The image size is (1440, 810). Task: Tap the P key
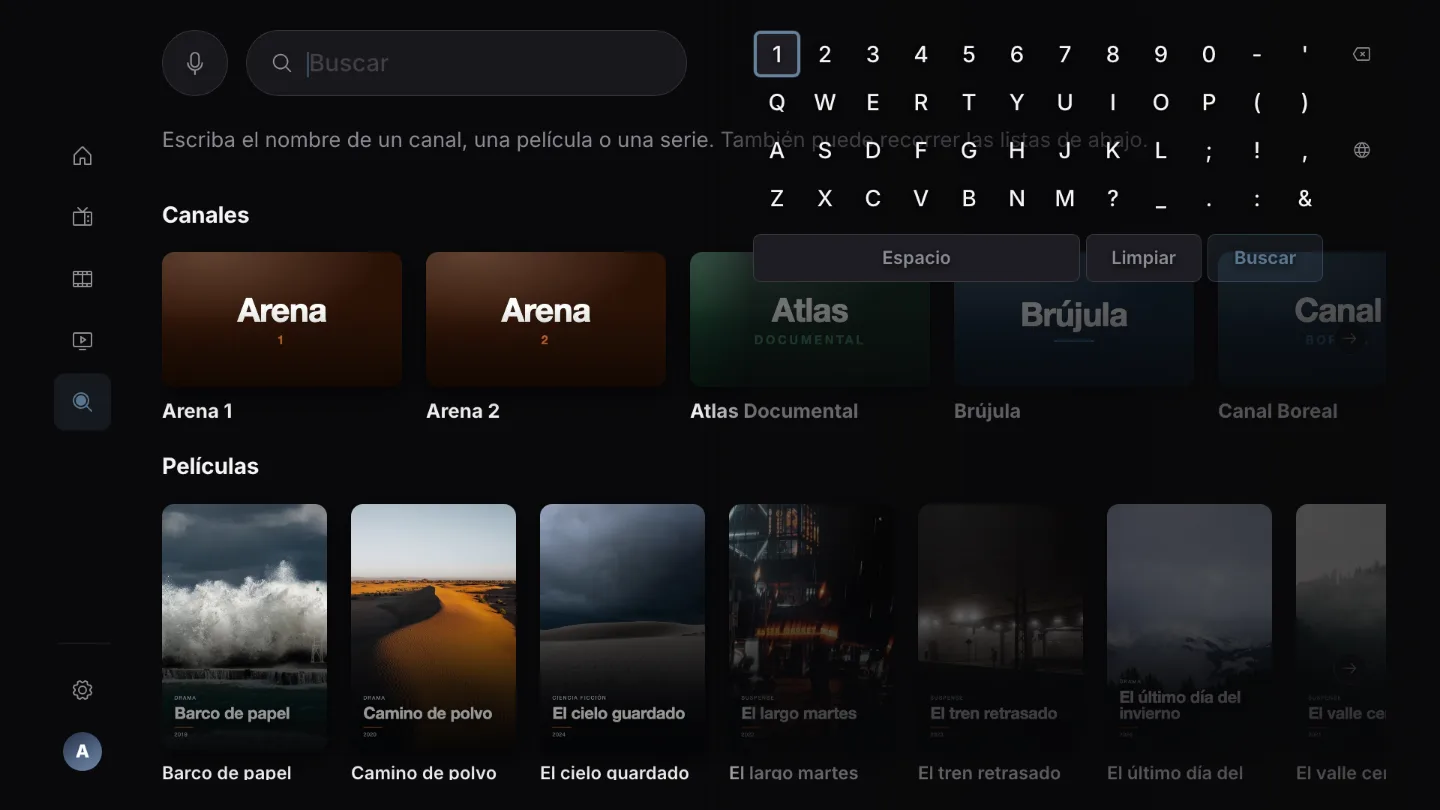1209,102
